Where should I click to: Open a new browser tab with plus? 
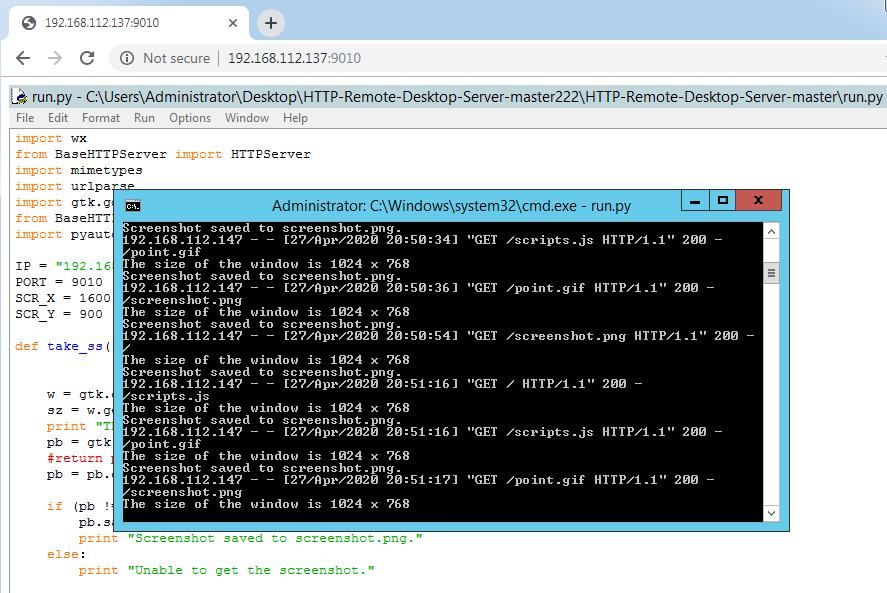point(270,23)
